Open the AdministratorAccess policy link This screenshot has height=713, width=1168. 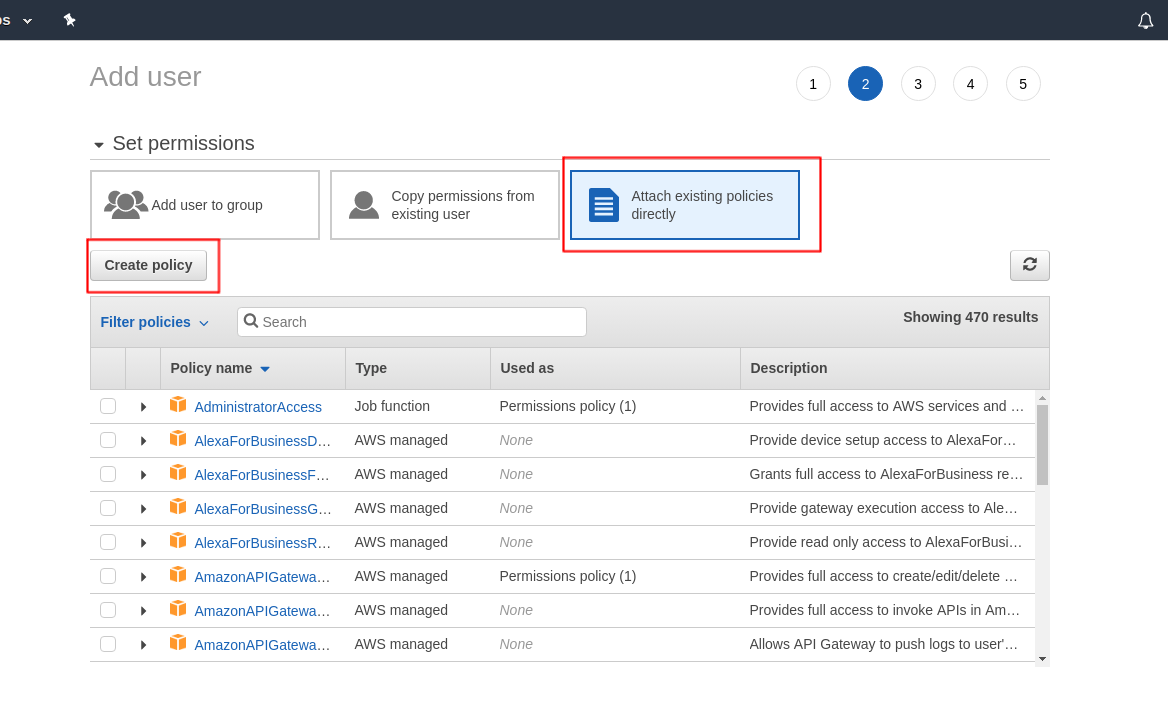258,407
